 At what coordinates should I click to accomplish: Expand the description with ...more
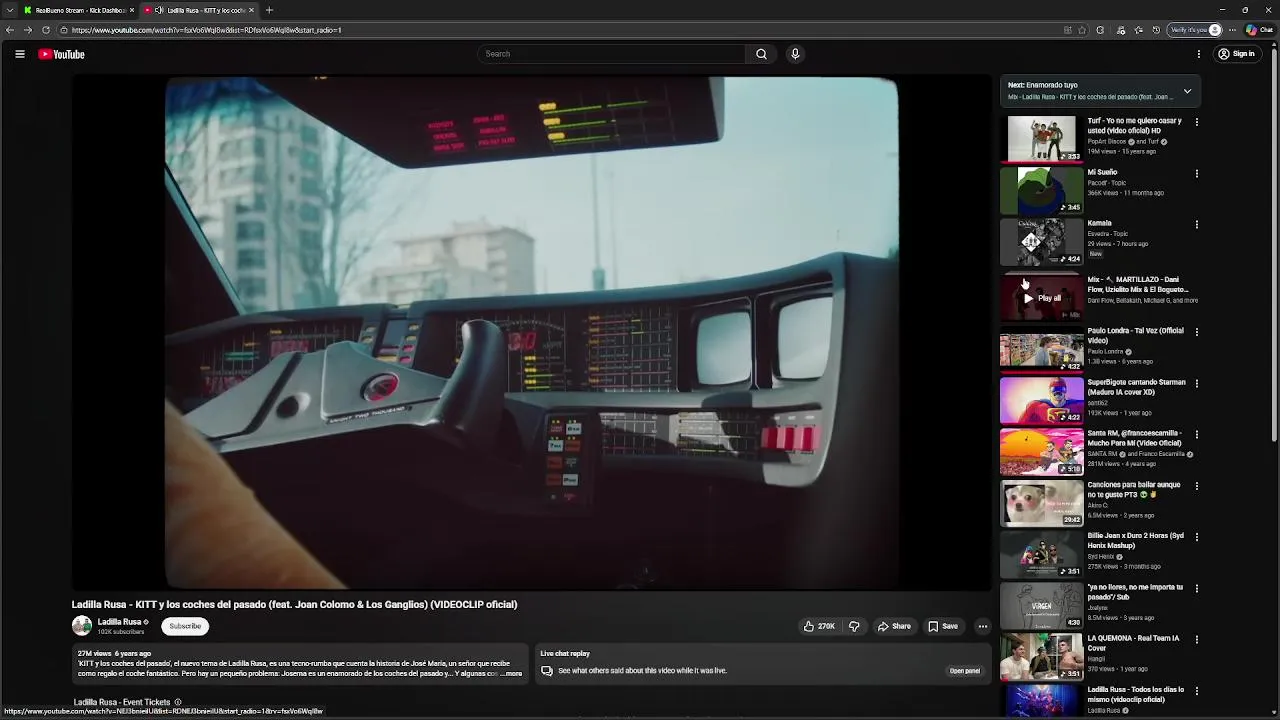coord(512,673)
